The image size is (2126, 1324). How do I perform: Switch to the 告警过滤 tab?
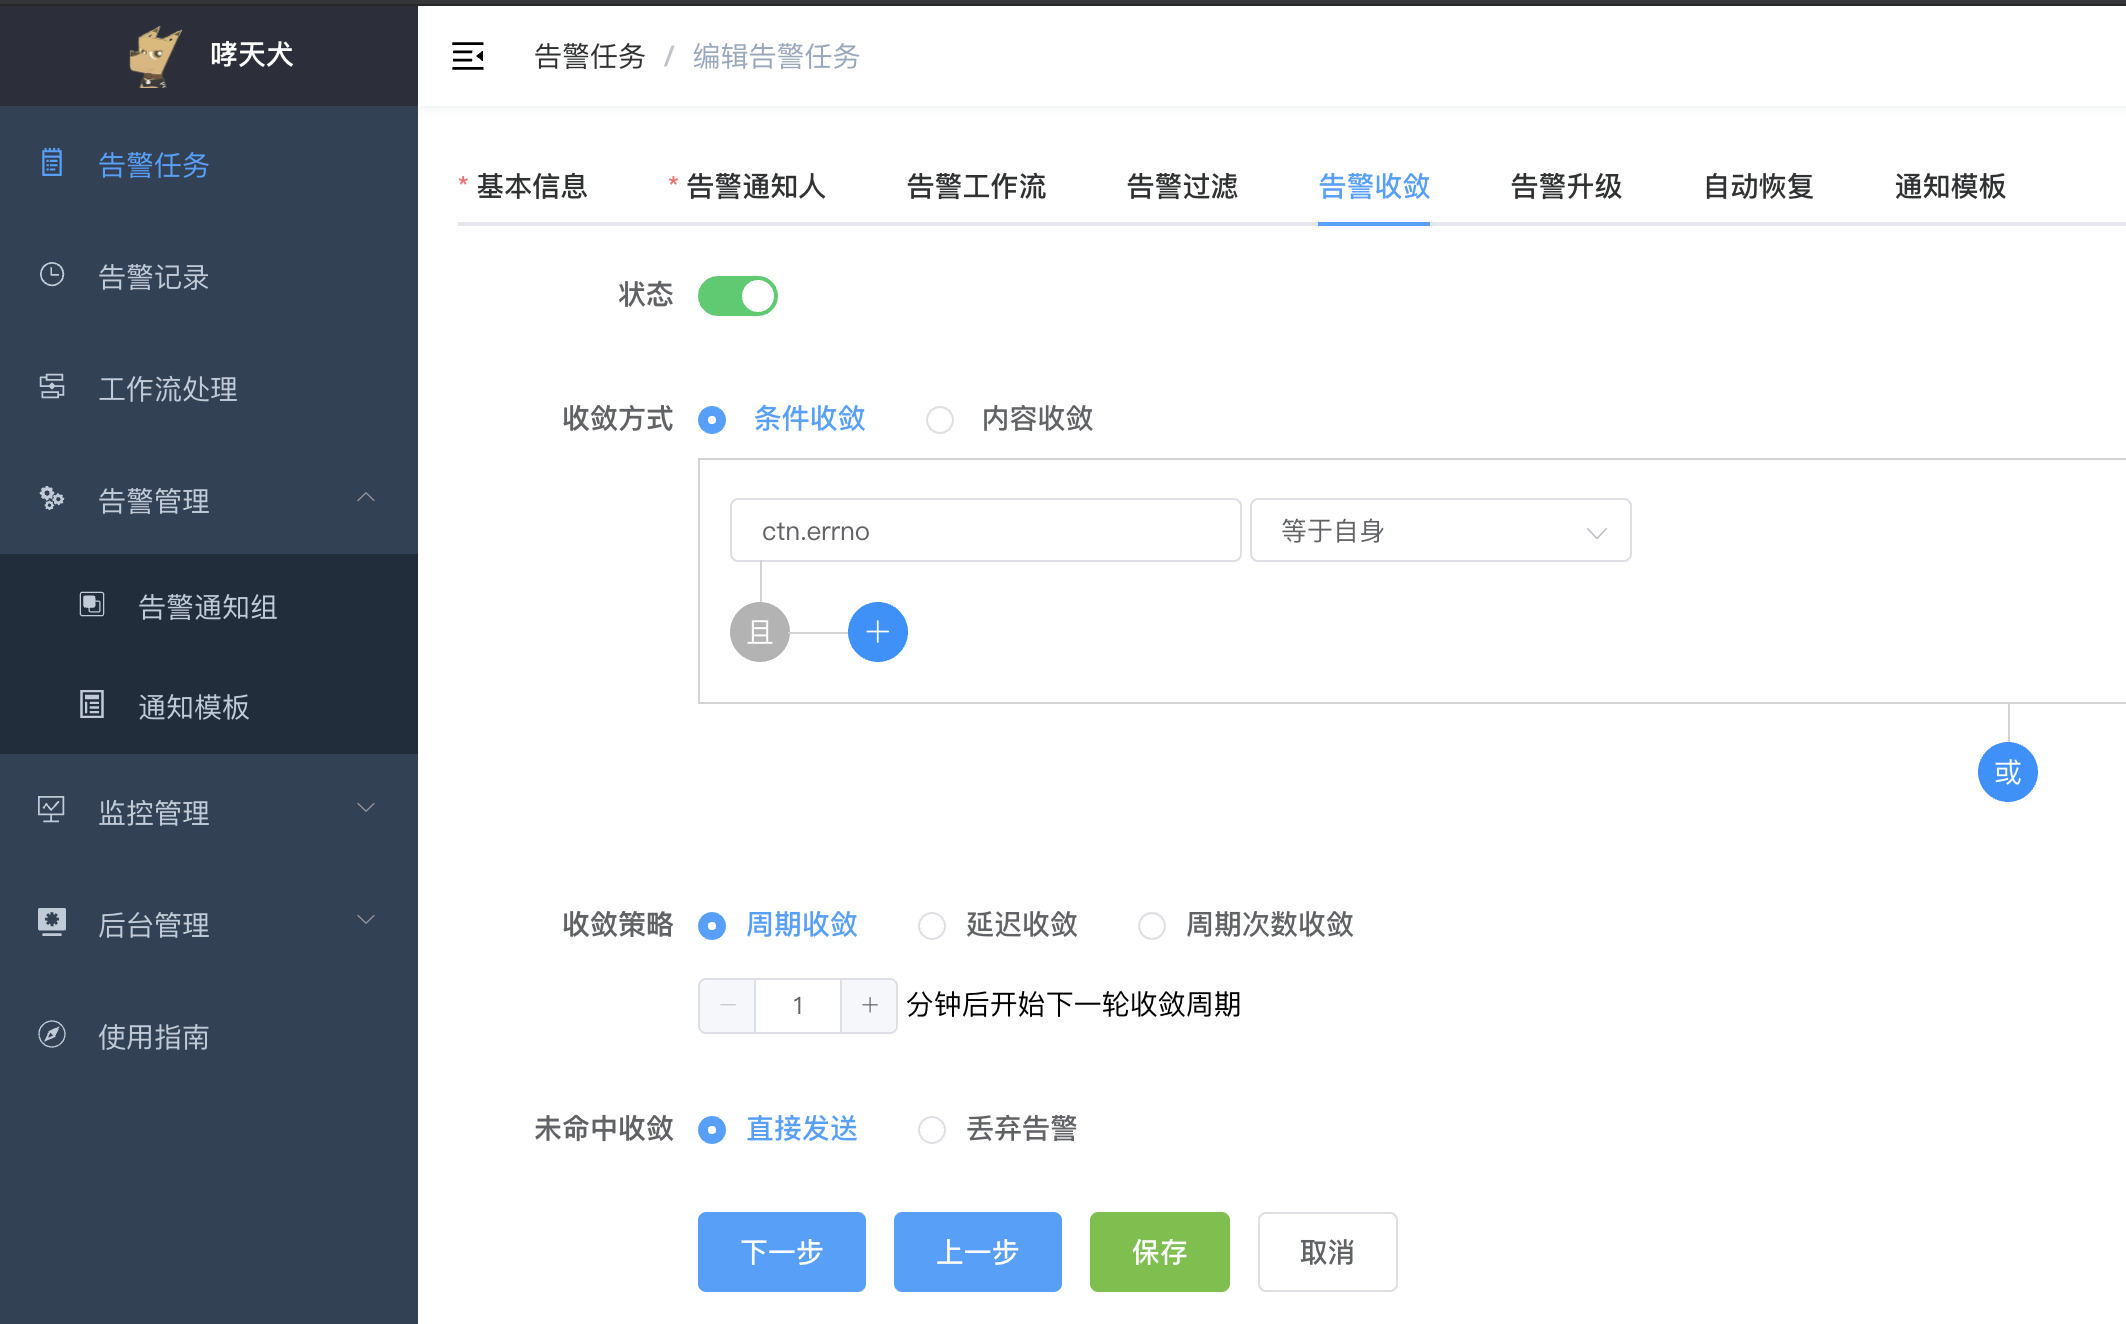pos(1182,187)
